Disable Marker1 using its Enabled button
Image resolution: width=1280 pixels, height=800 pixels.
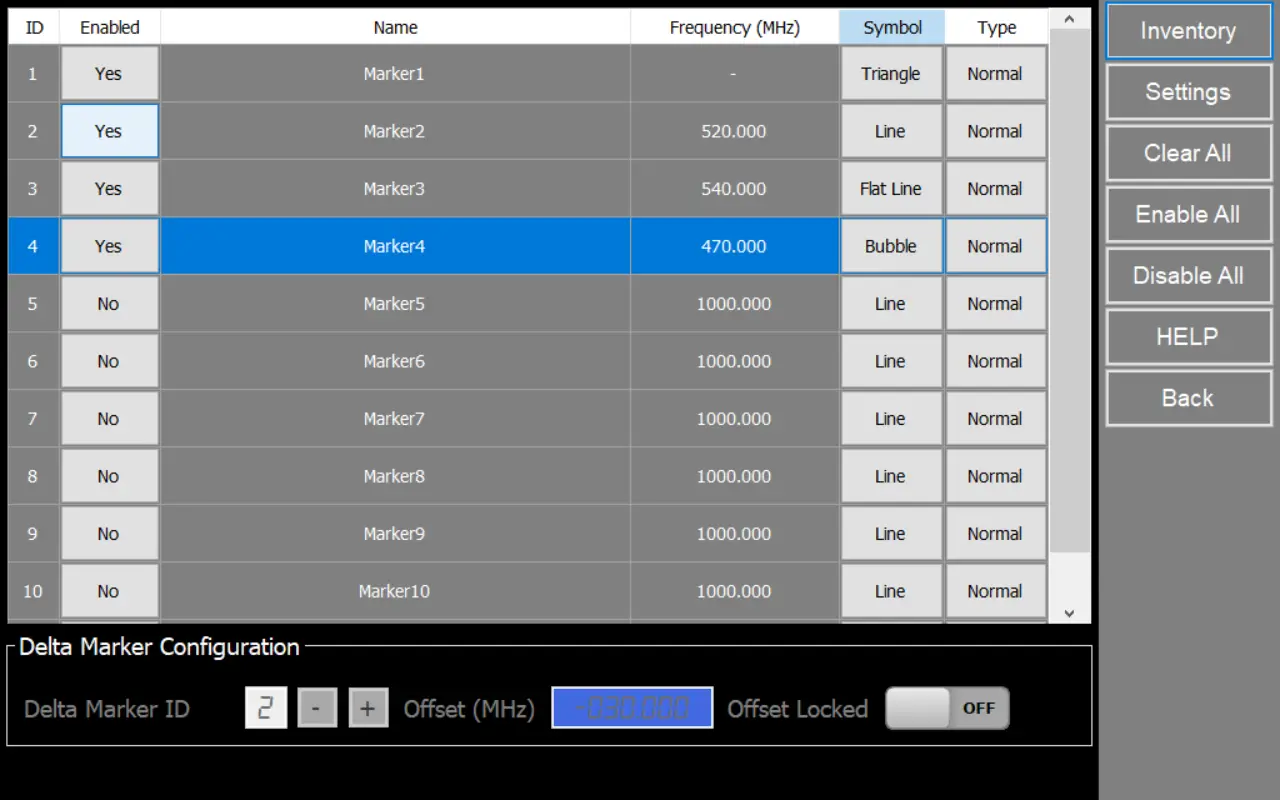coord(109,74)
